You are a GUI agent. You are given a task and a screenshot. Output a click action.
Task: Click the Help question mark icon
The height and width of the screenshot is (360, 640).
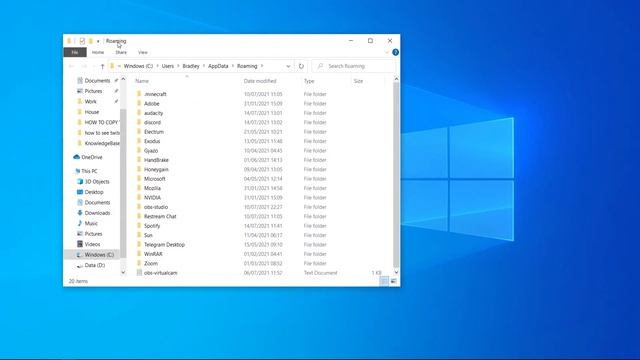(x=395, y=52)
